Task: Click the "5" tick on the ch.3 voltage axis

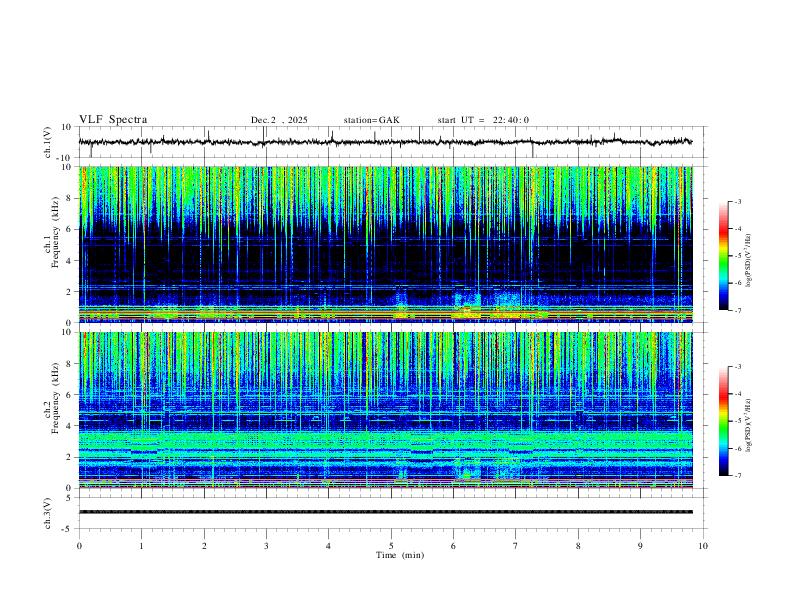Action: pos(70,498)
